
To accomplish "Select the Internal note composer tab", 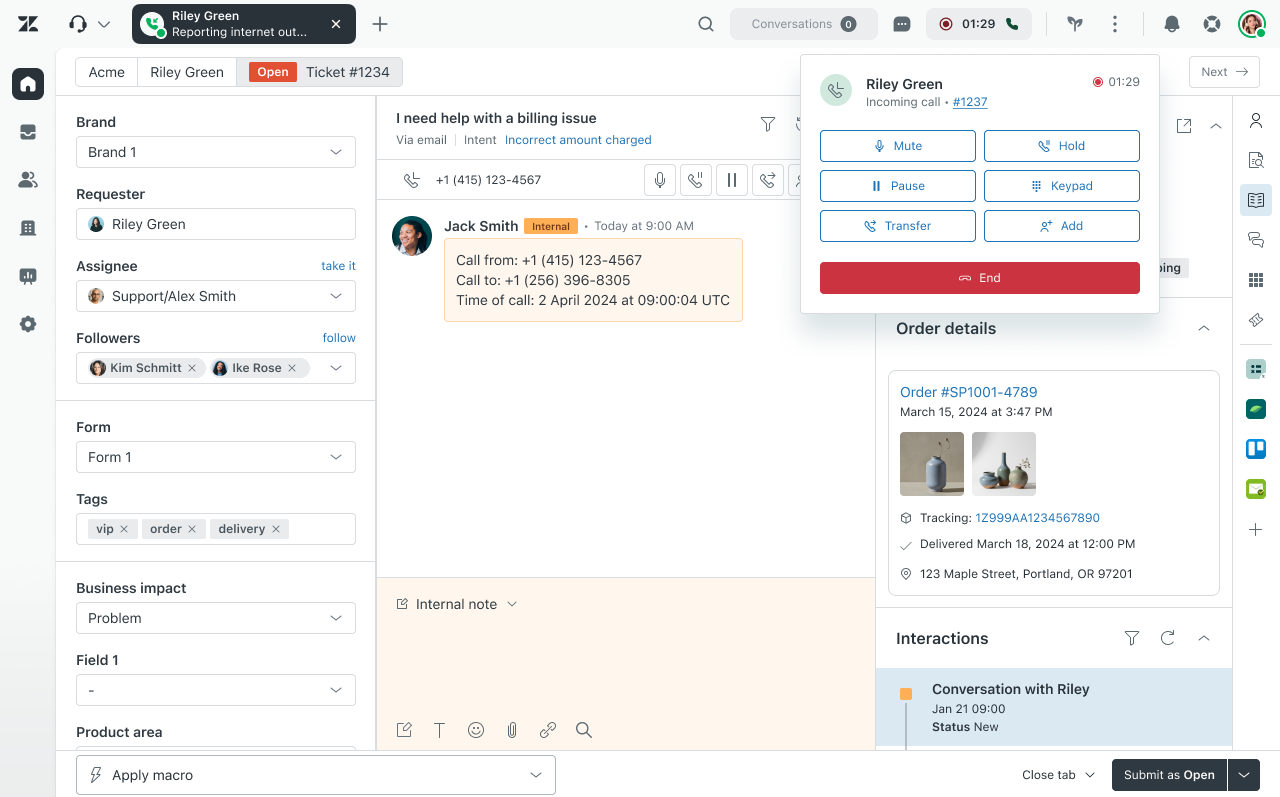I will (456, 604).
